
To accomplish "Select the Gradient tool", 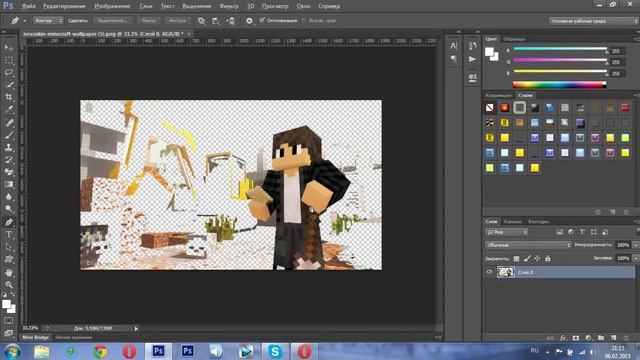I will click(x=9, y=184).
